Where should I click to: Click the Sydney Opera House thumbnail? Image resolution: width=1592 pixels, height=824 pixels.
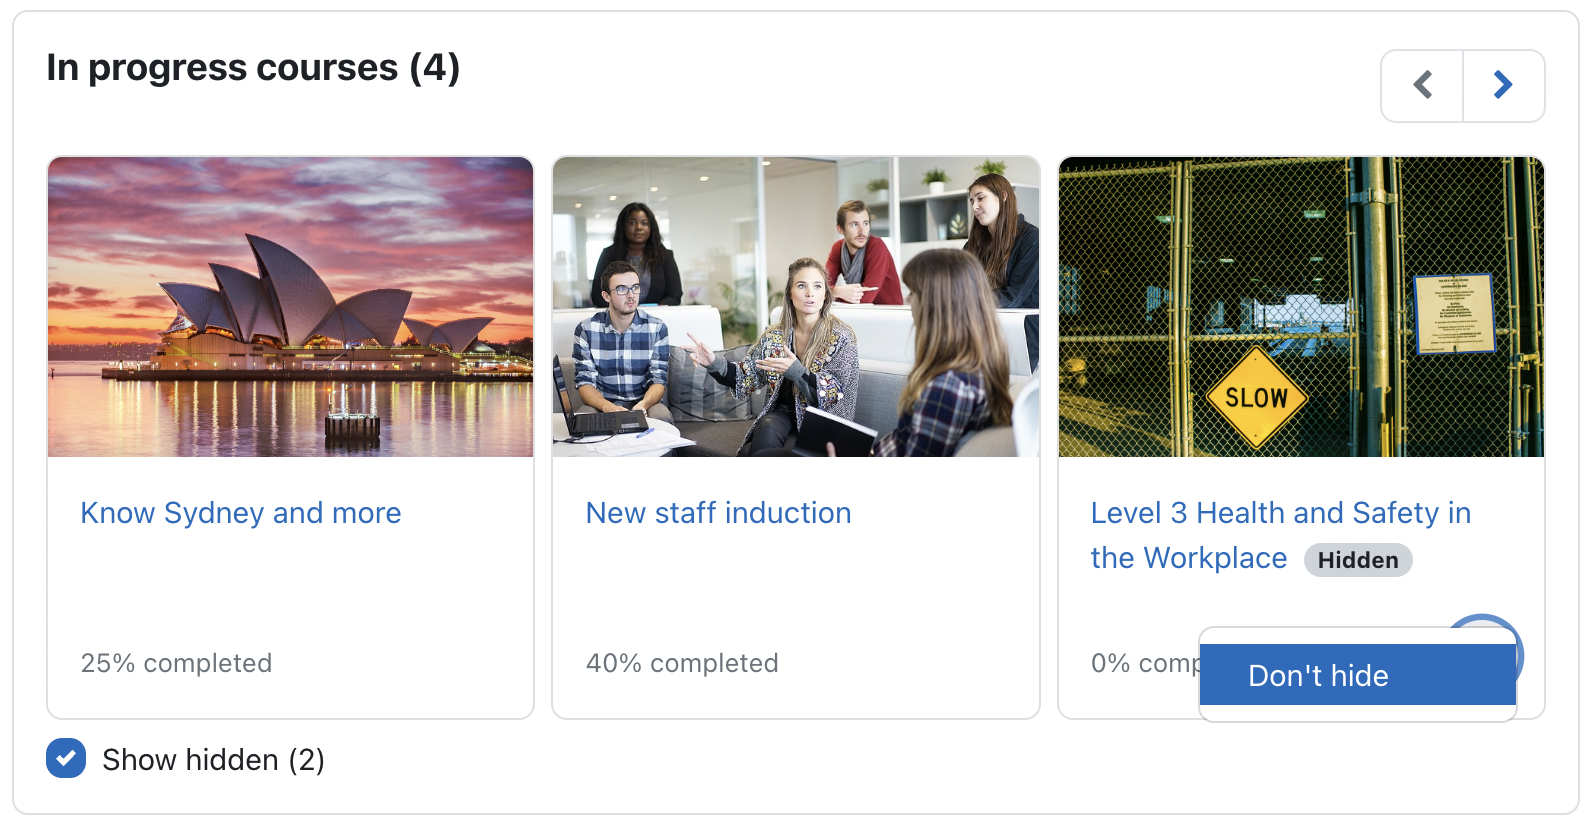point(291,306)
